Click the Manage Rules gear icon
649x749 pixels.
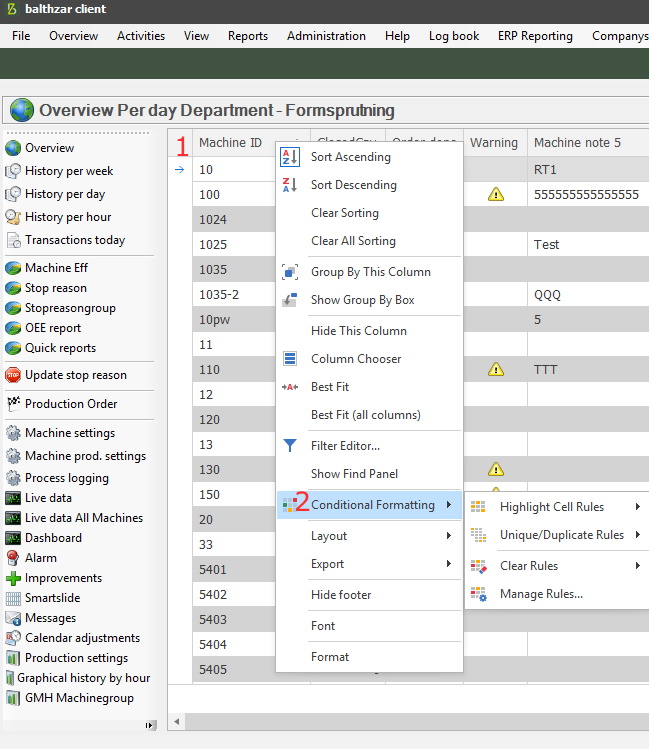tap(478, 594)
